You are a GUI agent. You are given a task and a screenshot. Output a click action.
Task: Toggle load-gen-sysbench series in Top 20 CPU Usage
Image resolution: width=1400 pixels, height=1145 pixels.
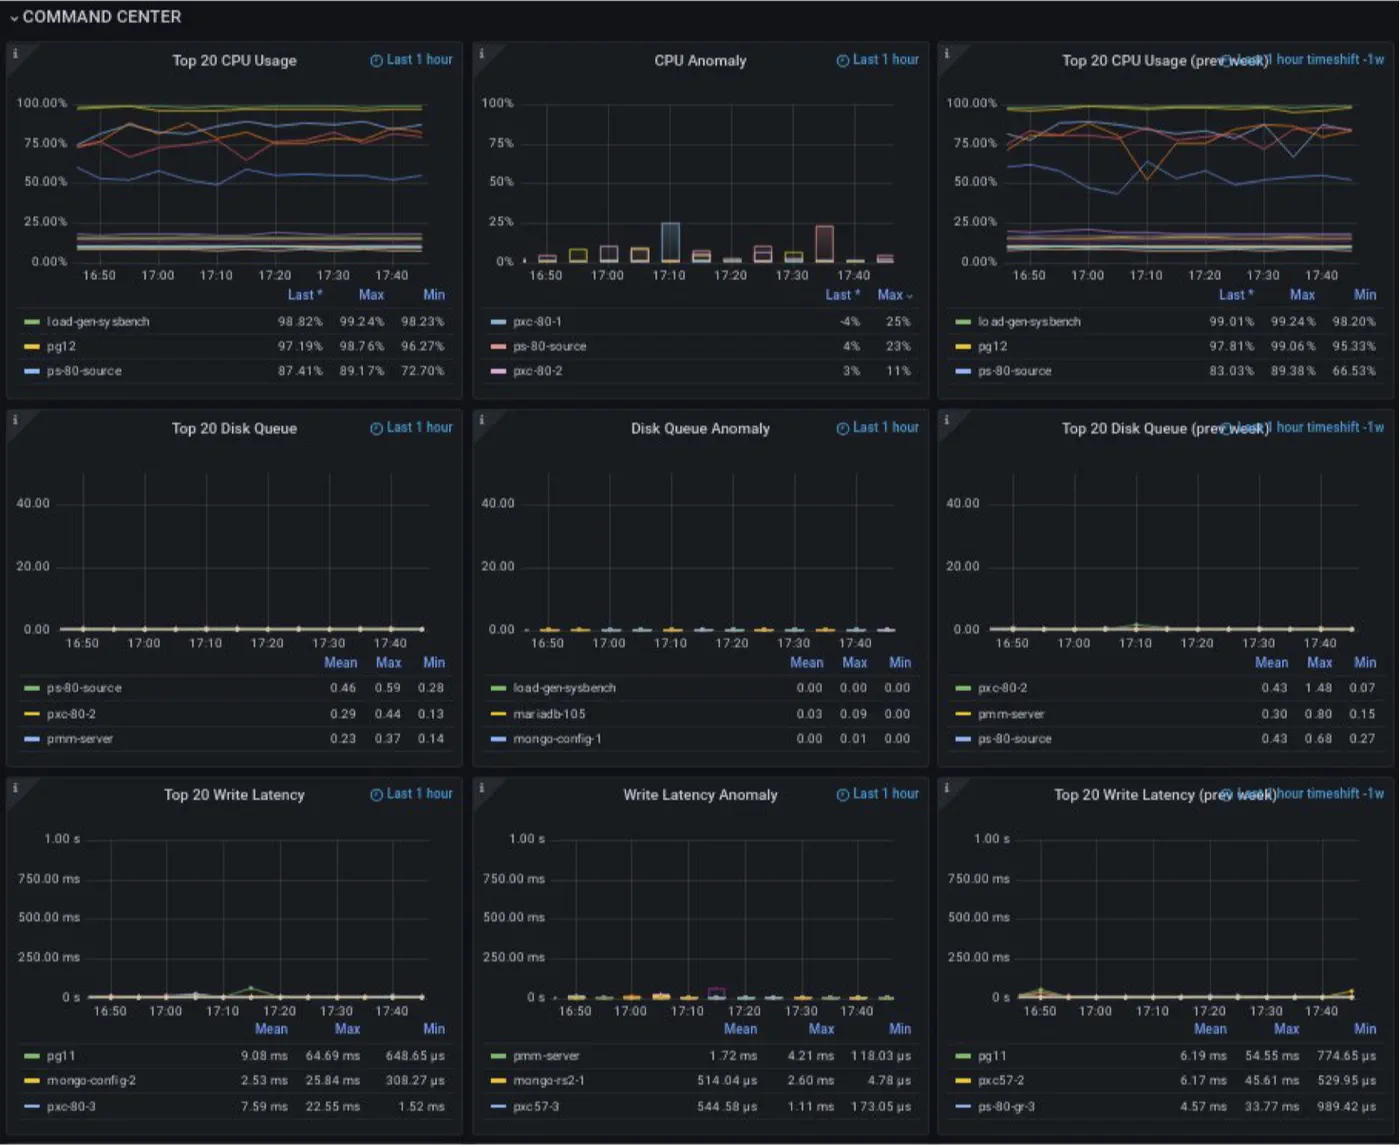tap(98, 322)
